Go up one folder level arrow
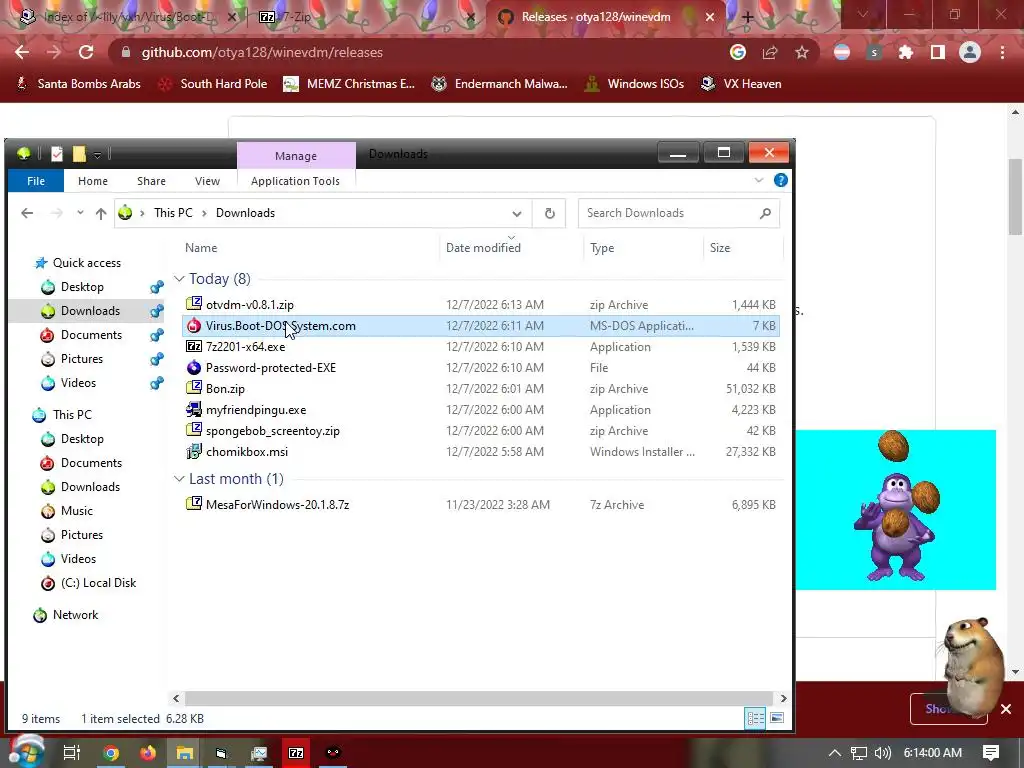1024x768 pixels. 101,213
